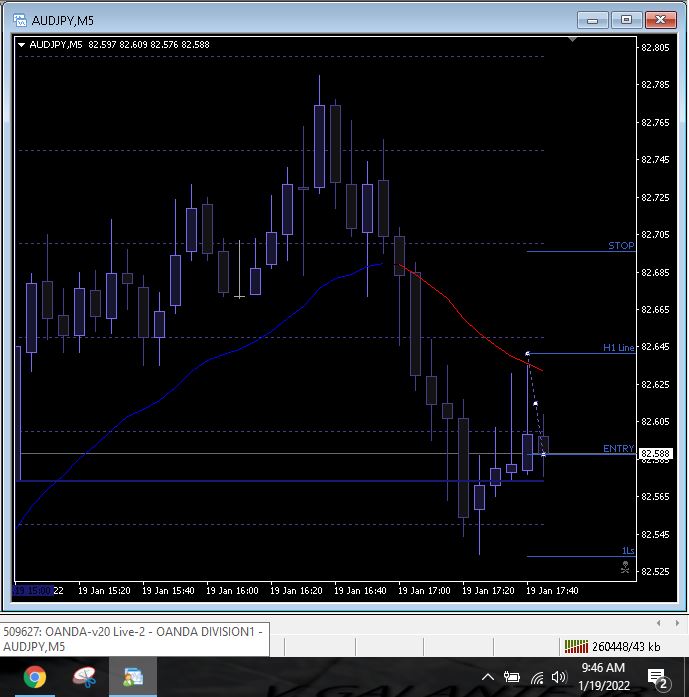
Task: Click the 260448/43 kb traffic readout
Action: click(626, 647)
